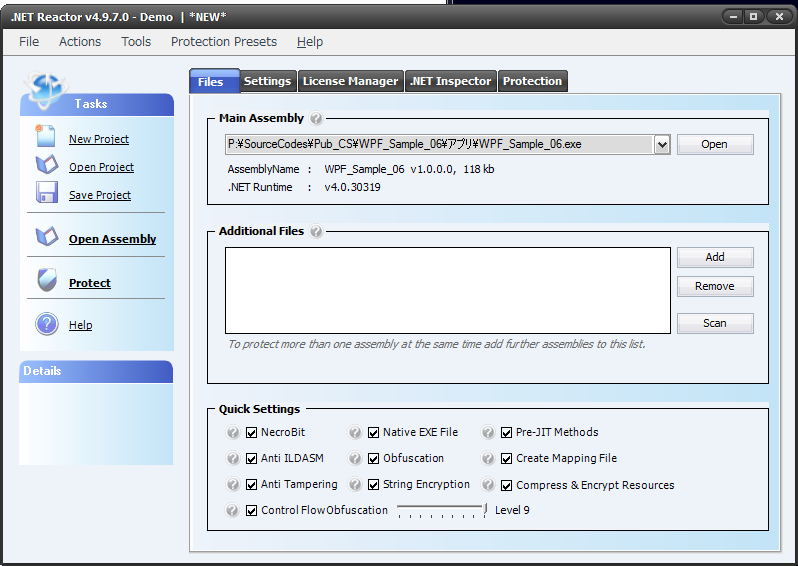The image size is (798, 566).
Task: Expand the Main Assembly path dropdown
Action: point(662,145)
